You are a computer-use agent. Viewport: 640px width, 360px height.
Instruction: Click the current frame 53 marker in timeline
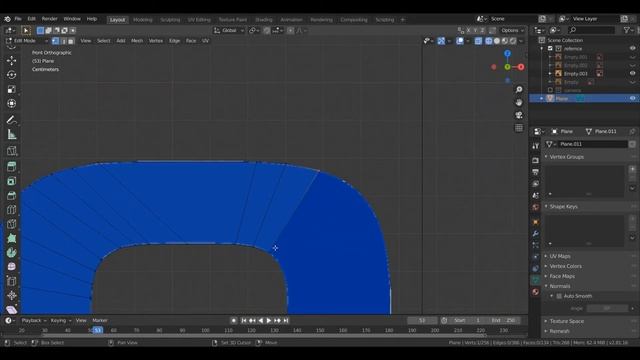coord(98,330)
